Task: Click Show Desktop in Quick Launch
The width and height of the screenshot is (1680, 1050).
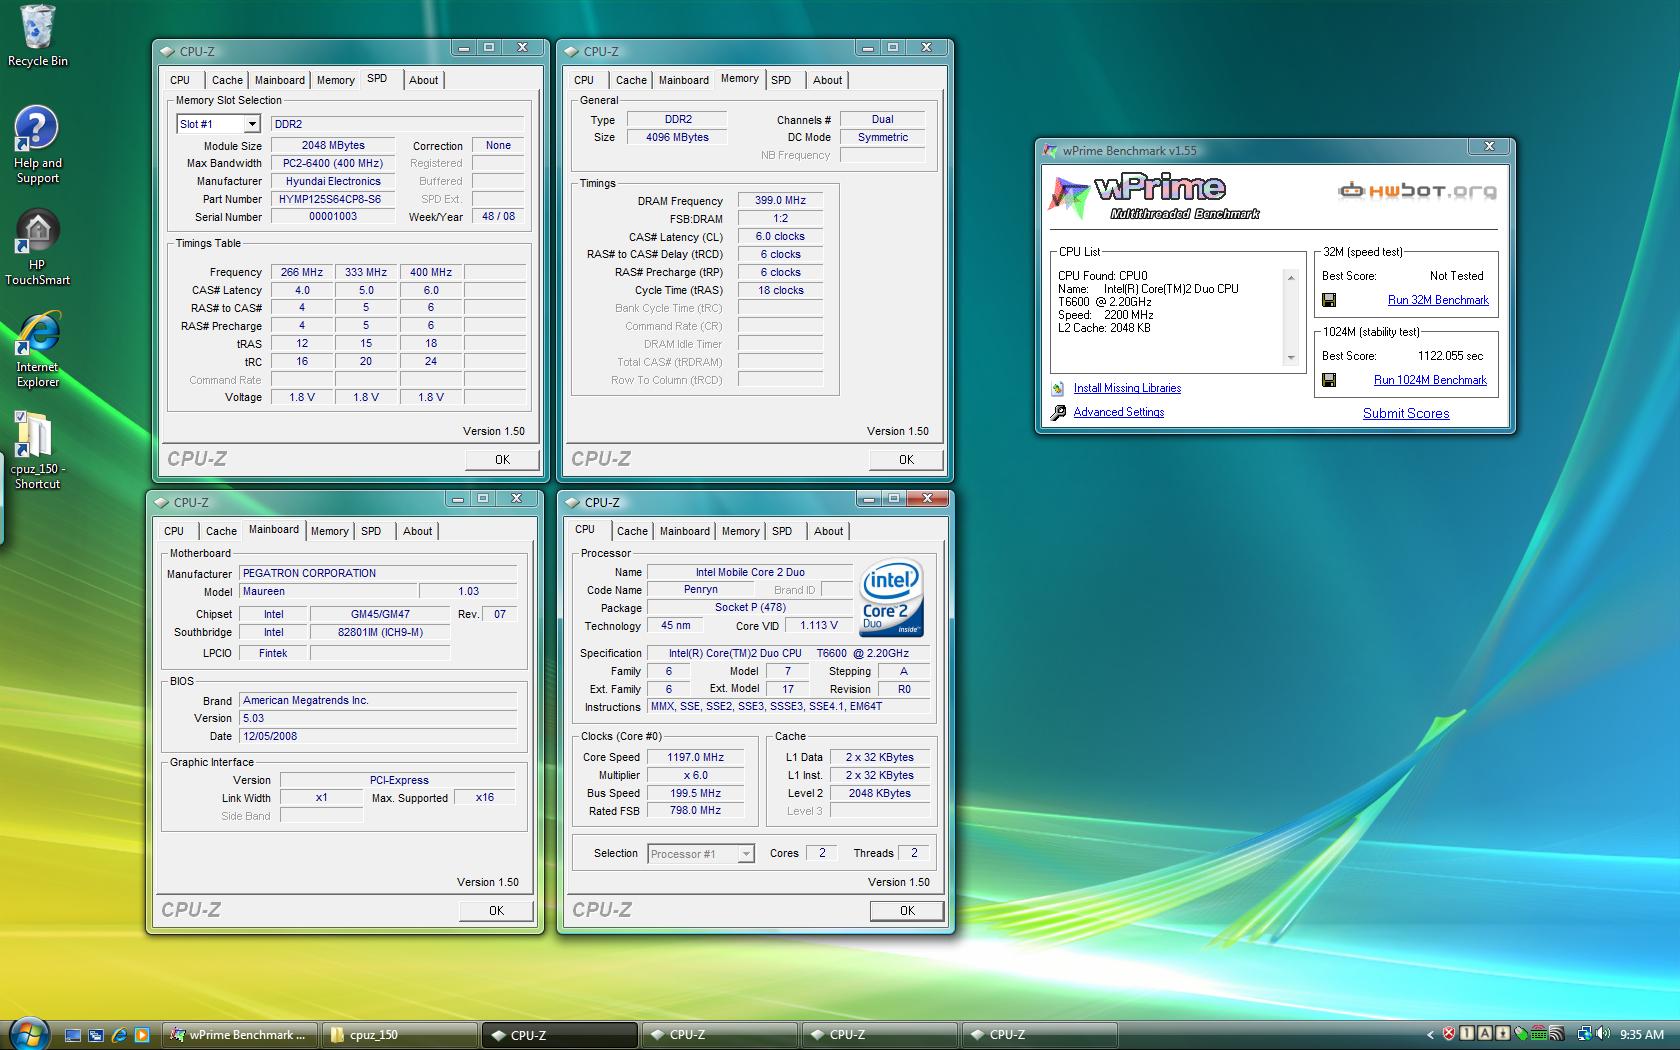Action: point(73,1035)
